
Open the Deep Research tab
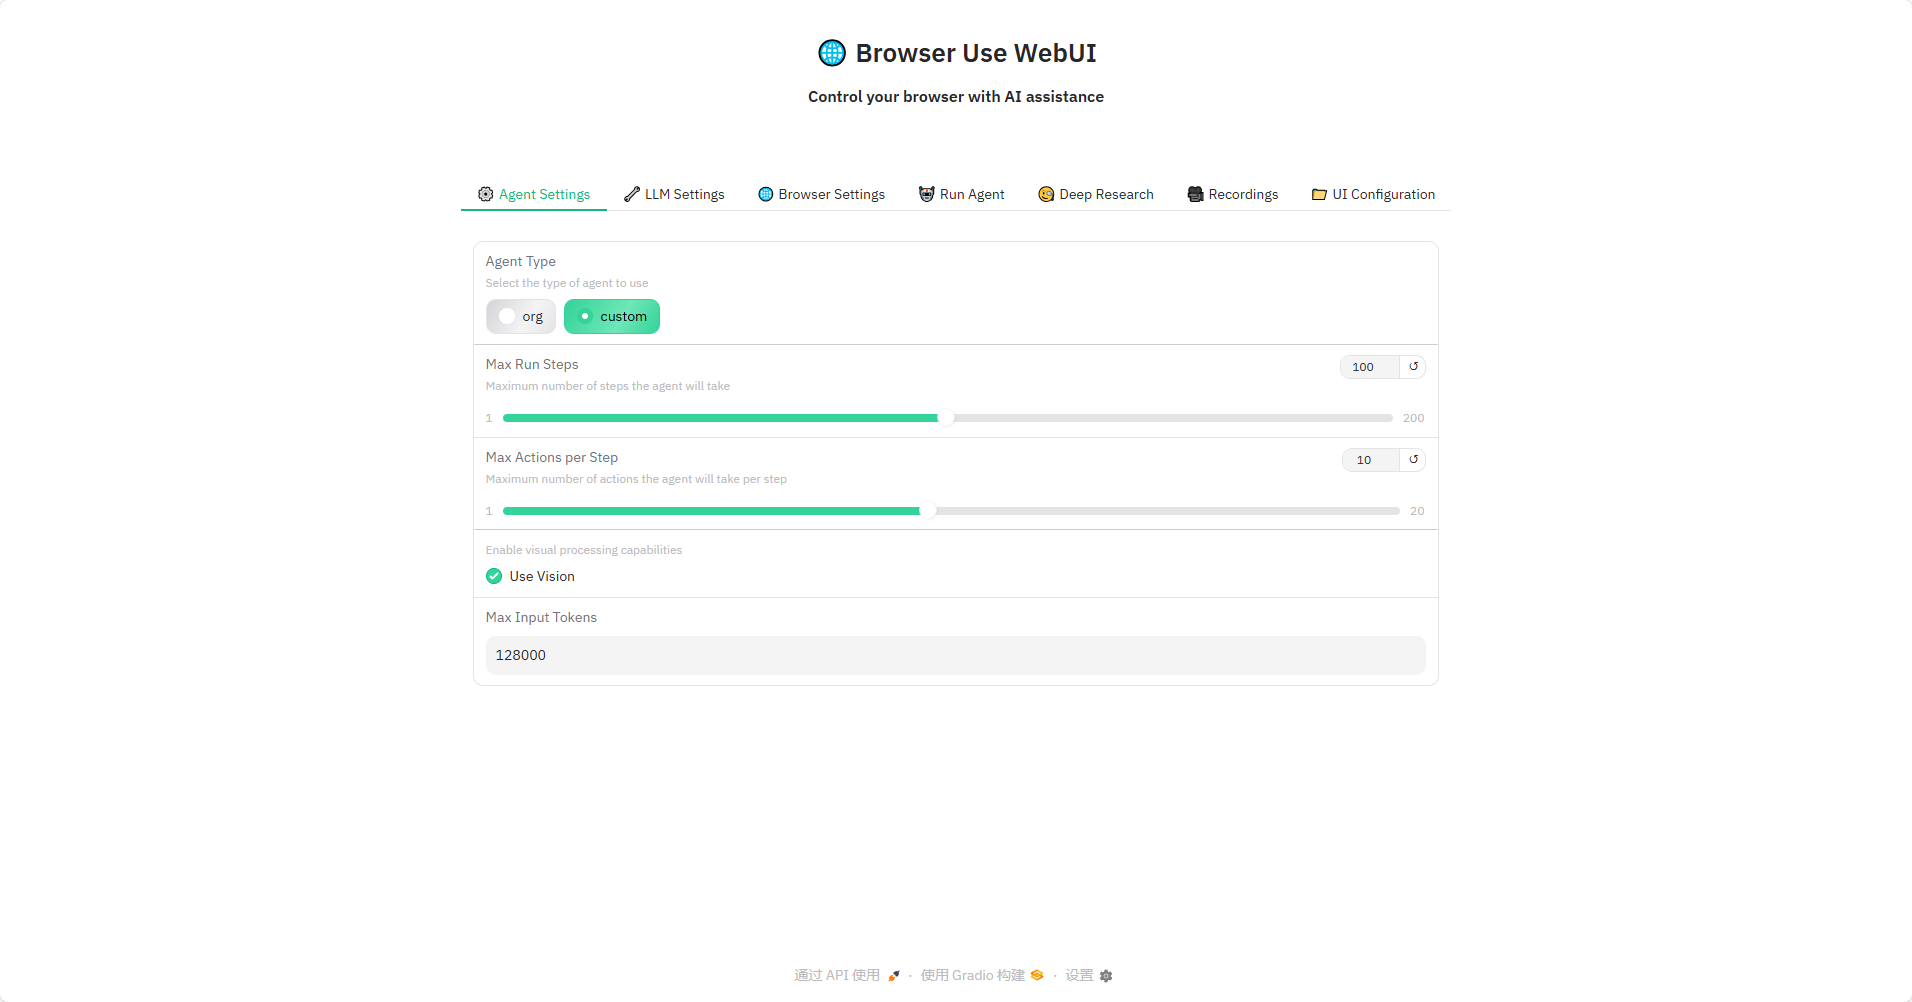(1096, 194)
